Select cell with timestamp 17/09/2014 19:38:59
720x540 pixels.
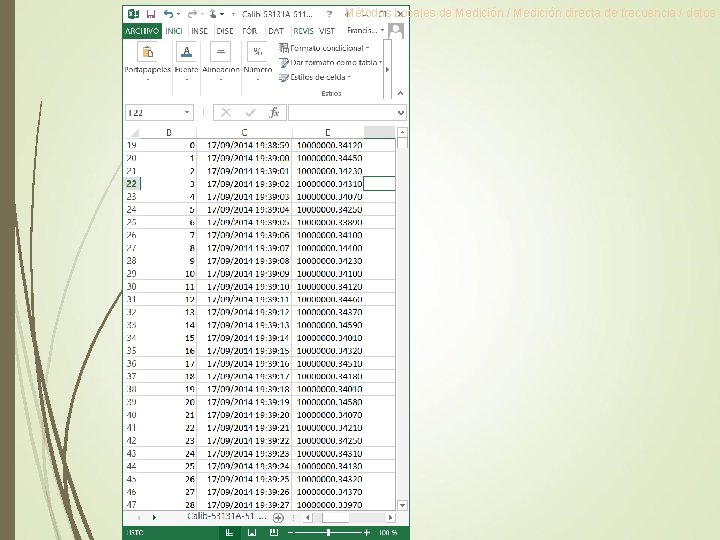(244, 145)
